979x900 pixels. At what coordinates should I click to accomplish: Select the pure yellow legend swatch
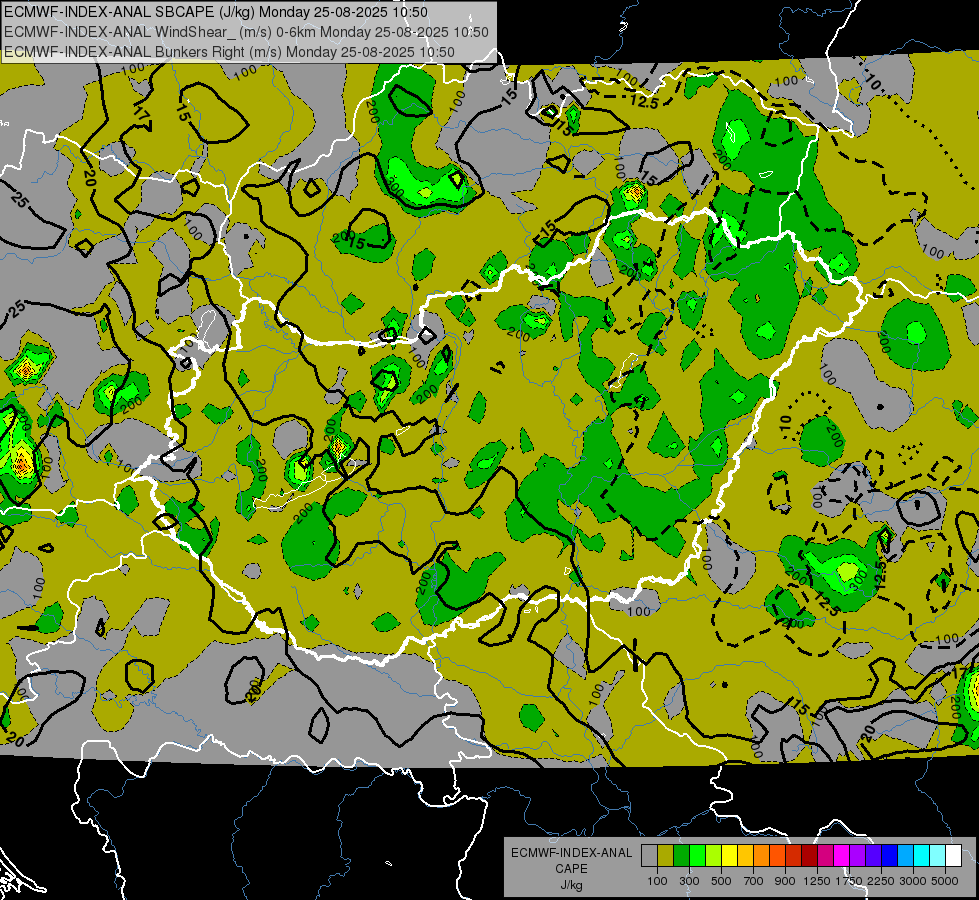click(729, 856)
